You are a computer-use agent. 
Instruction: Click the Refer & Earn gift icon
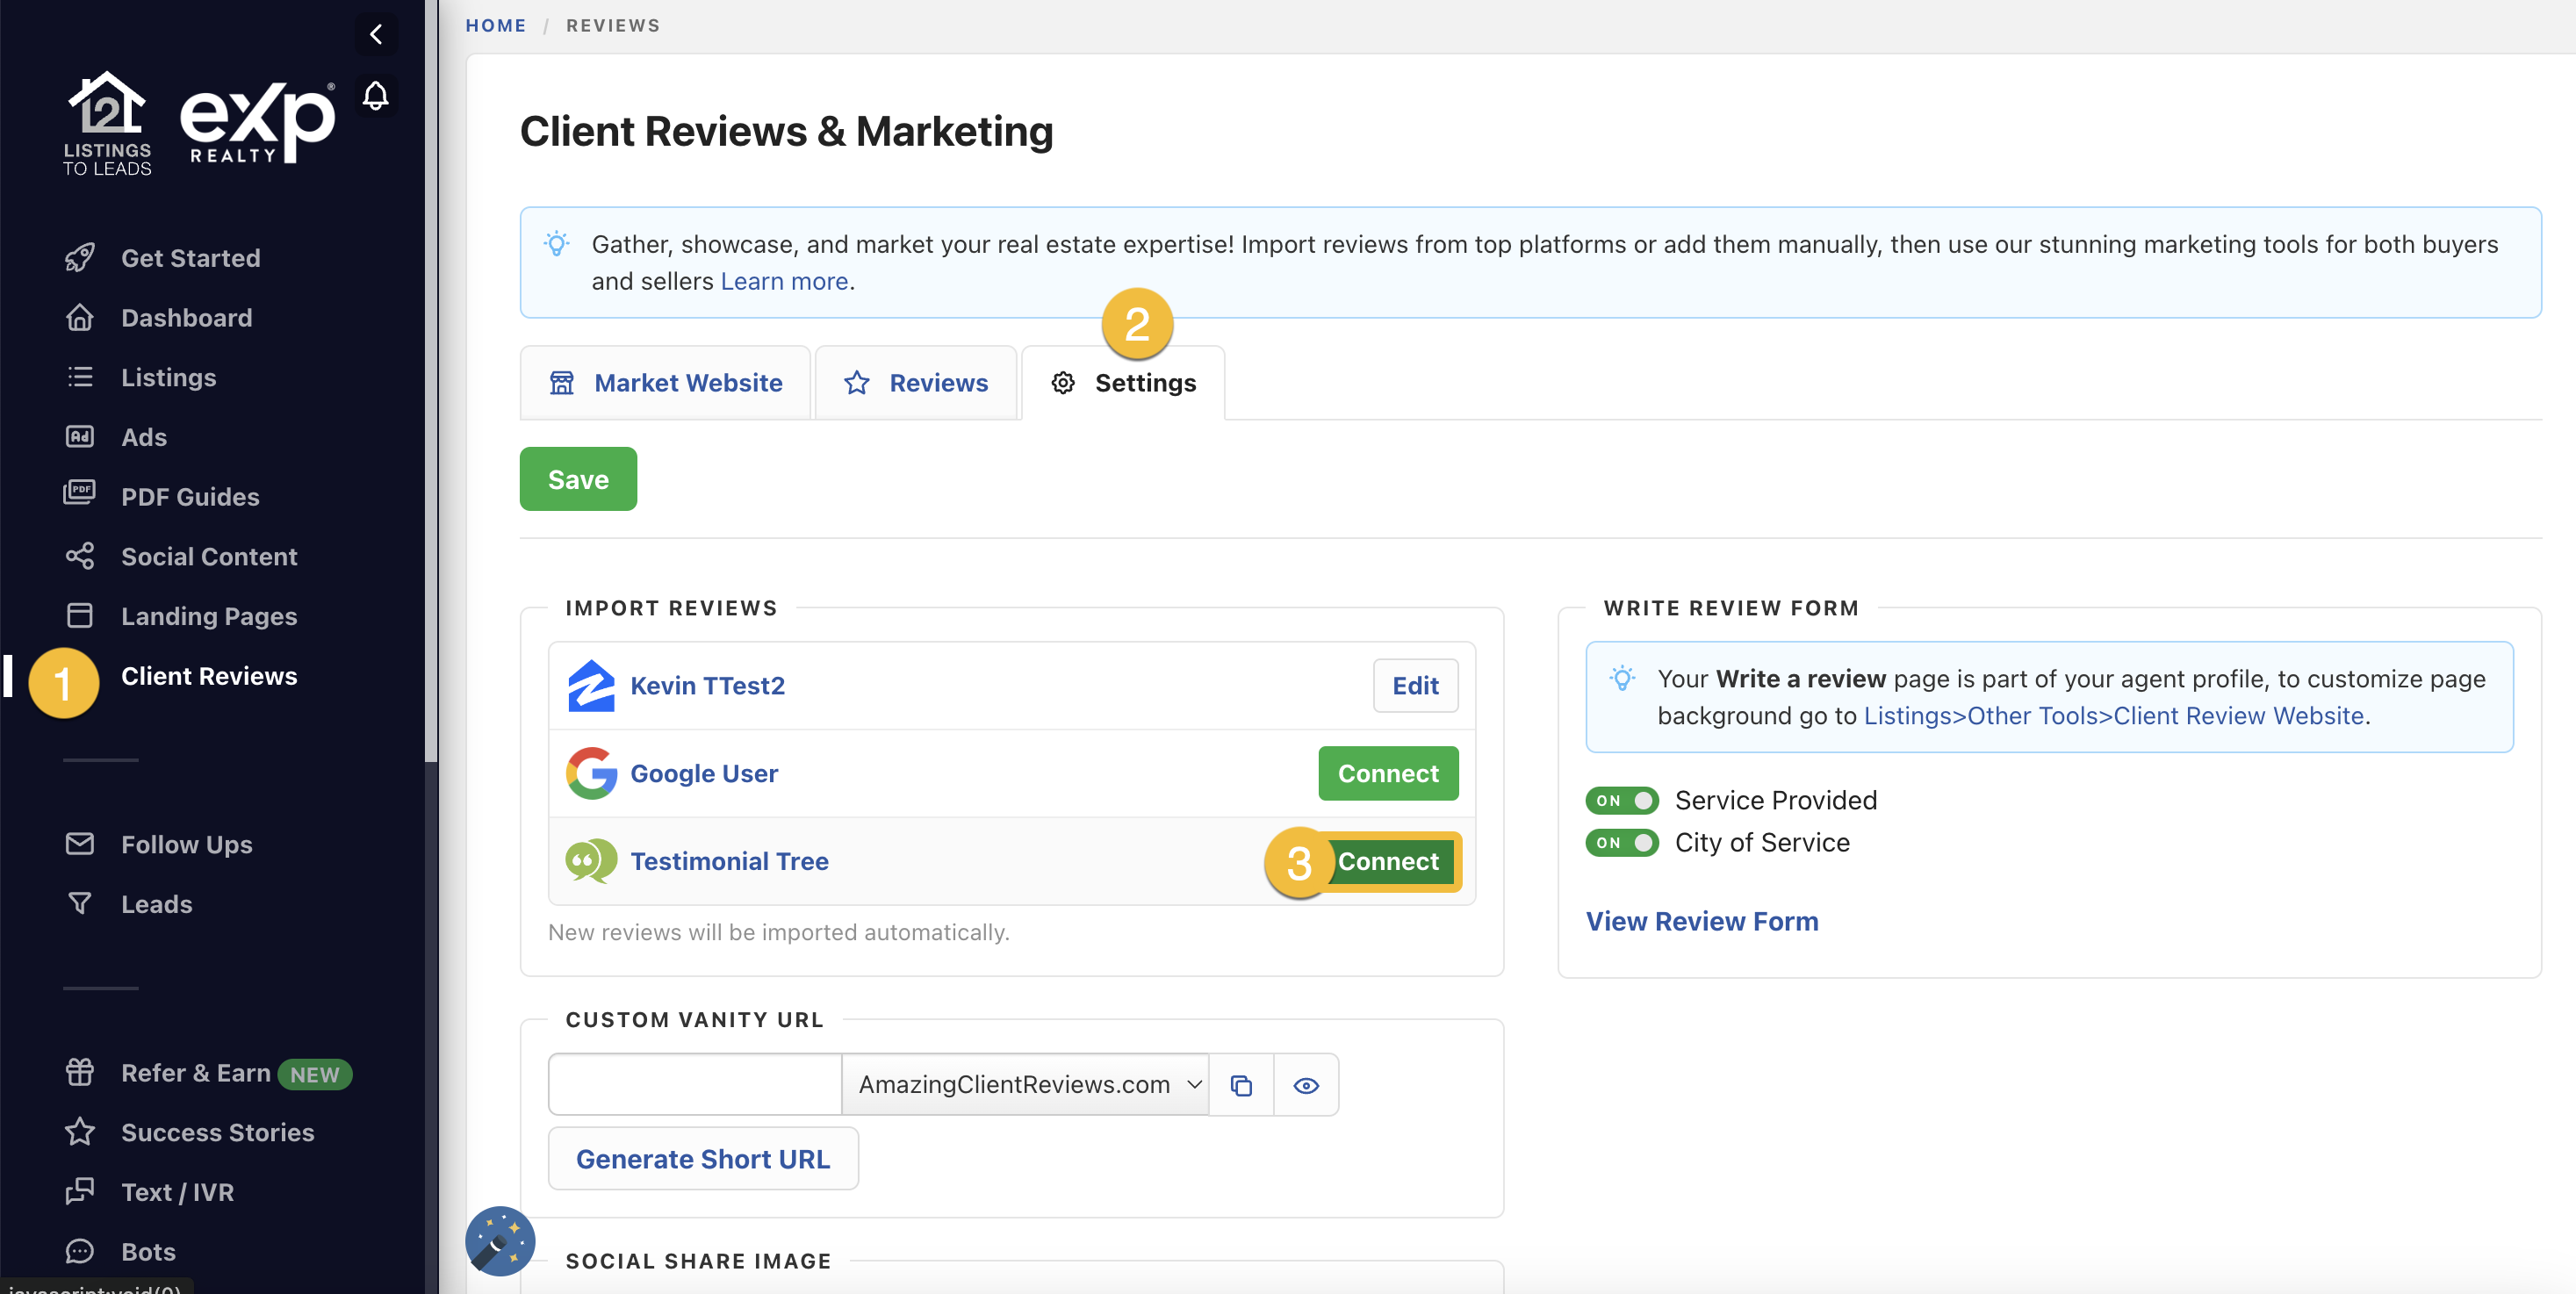point(80,1072)
